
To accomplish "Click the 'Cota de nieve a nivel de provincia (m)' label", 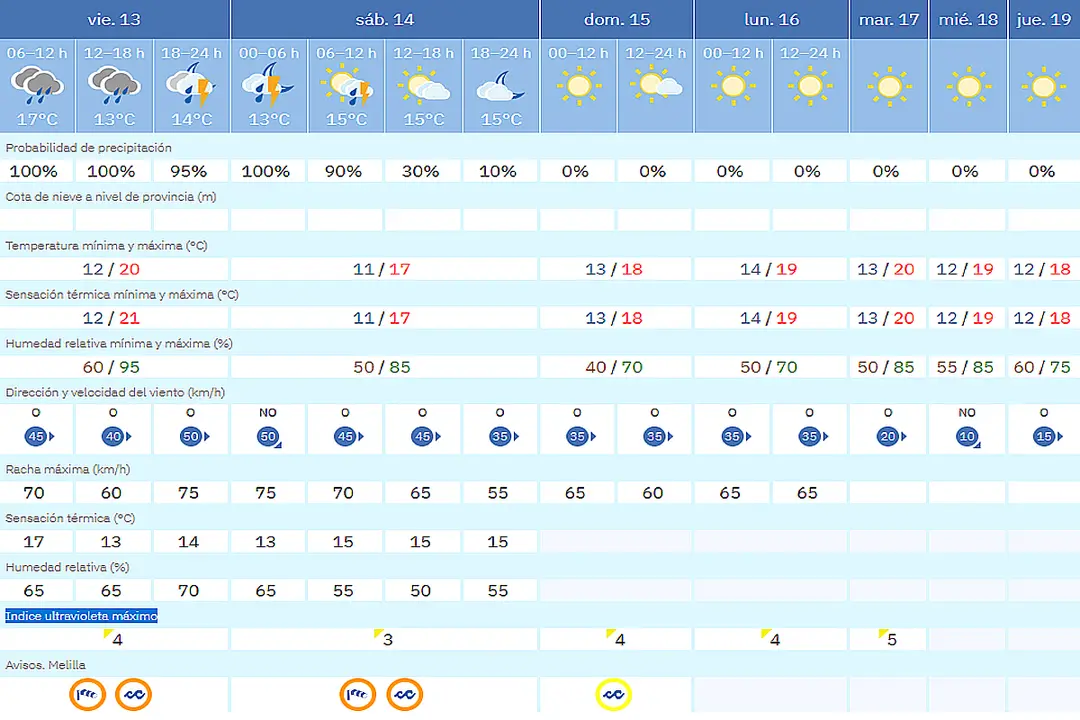I will tap(111, 197).
